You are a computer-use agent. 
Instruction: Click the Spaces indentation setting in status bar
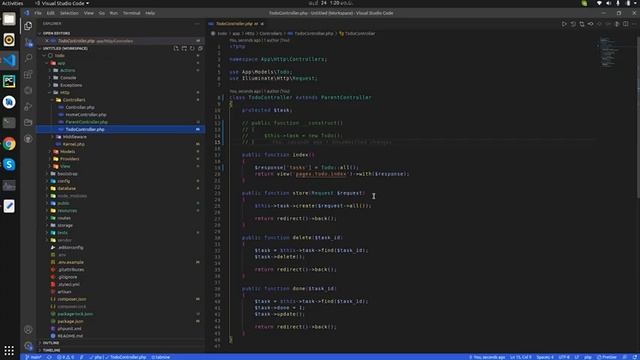[545, 357]
